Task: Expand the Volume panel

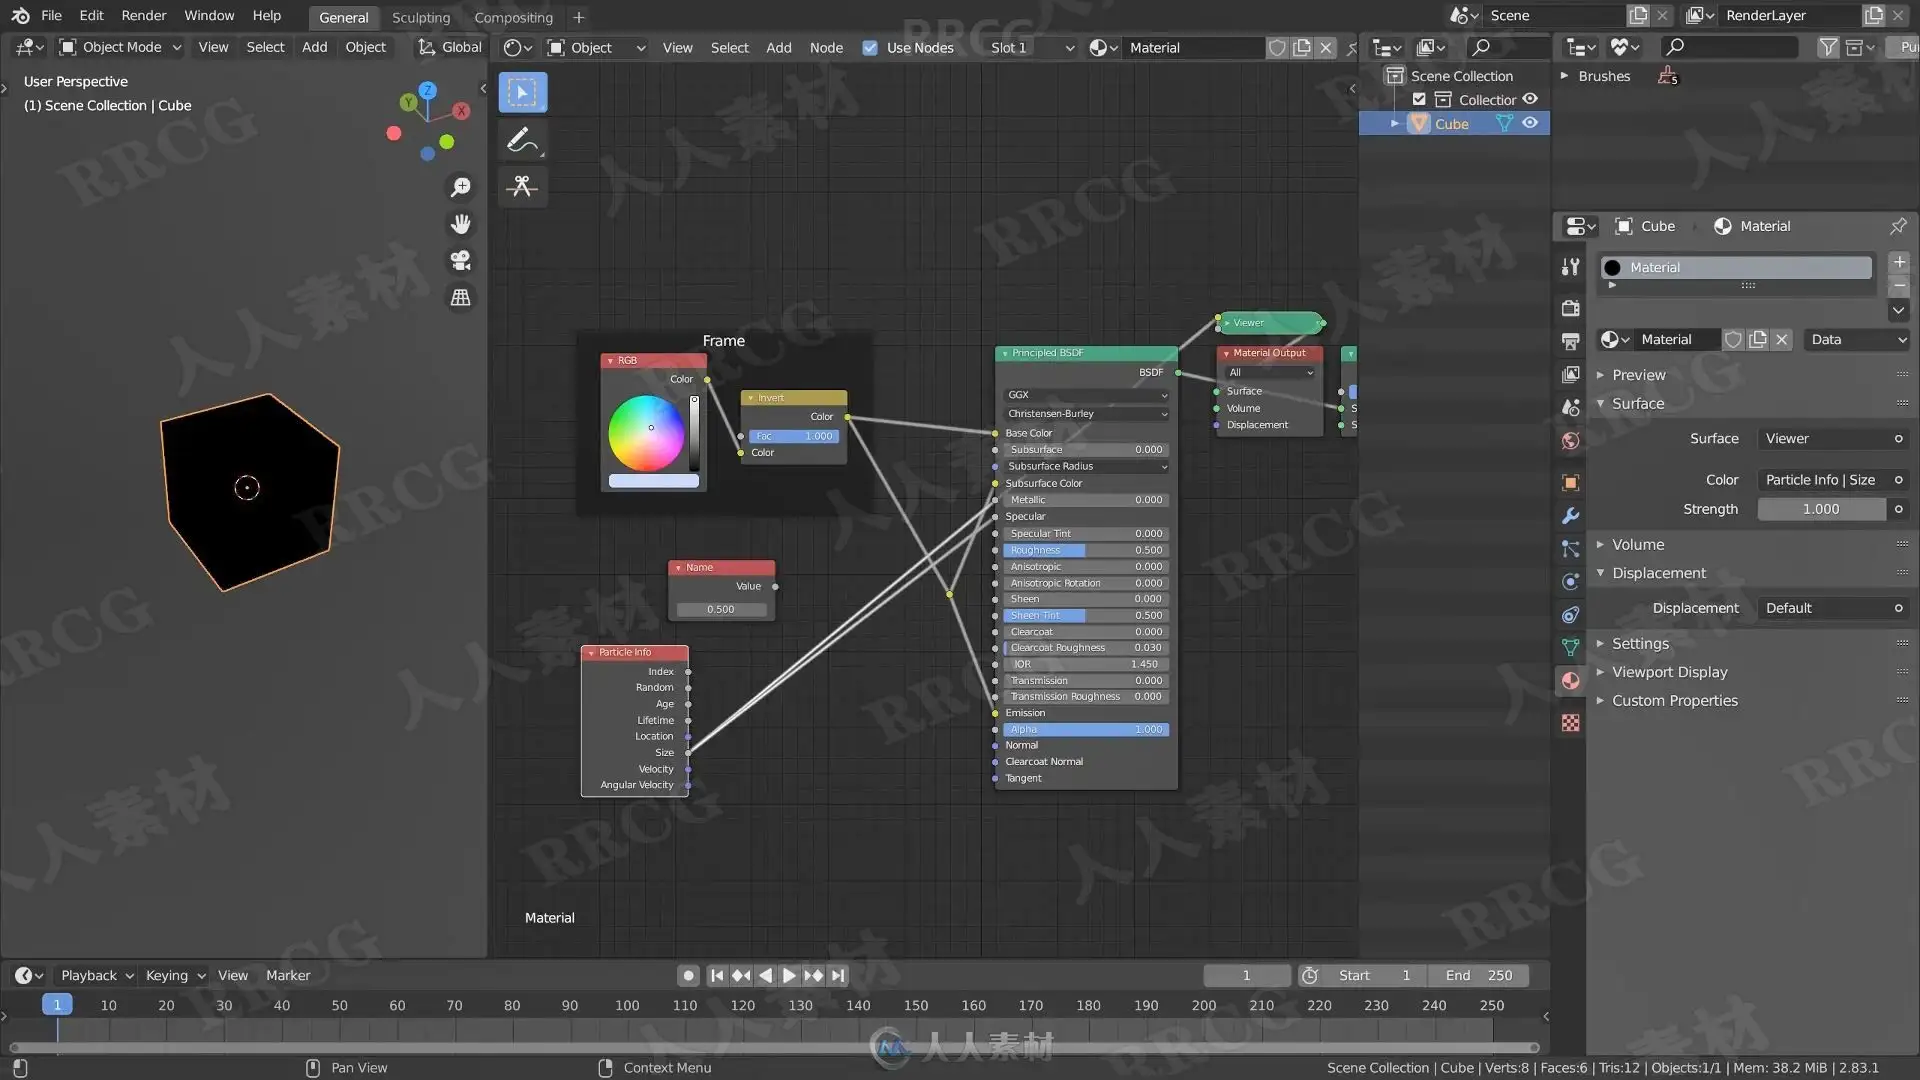Action: pos(1637,544)
